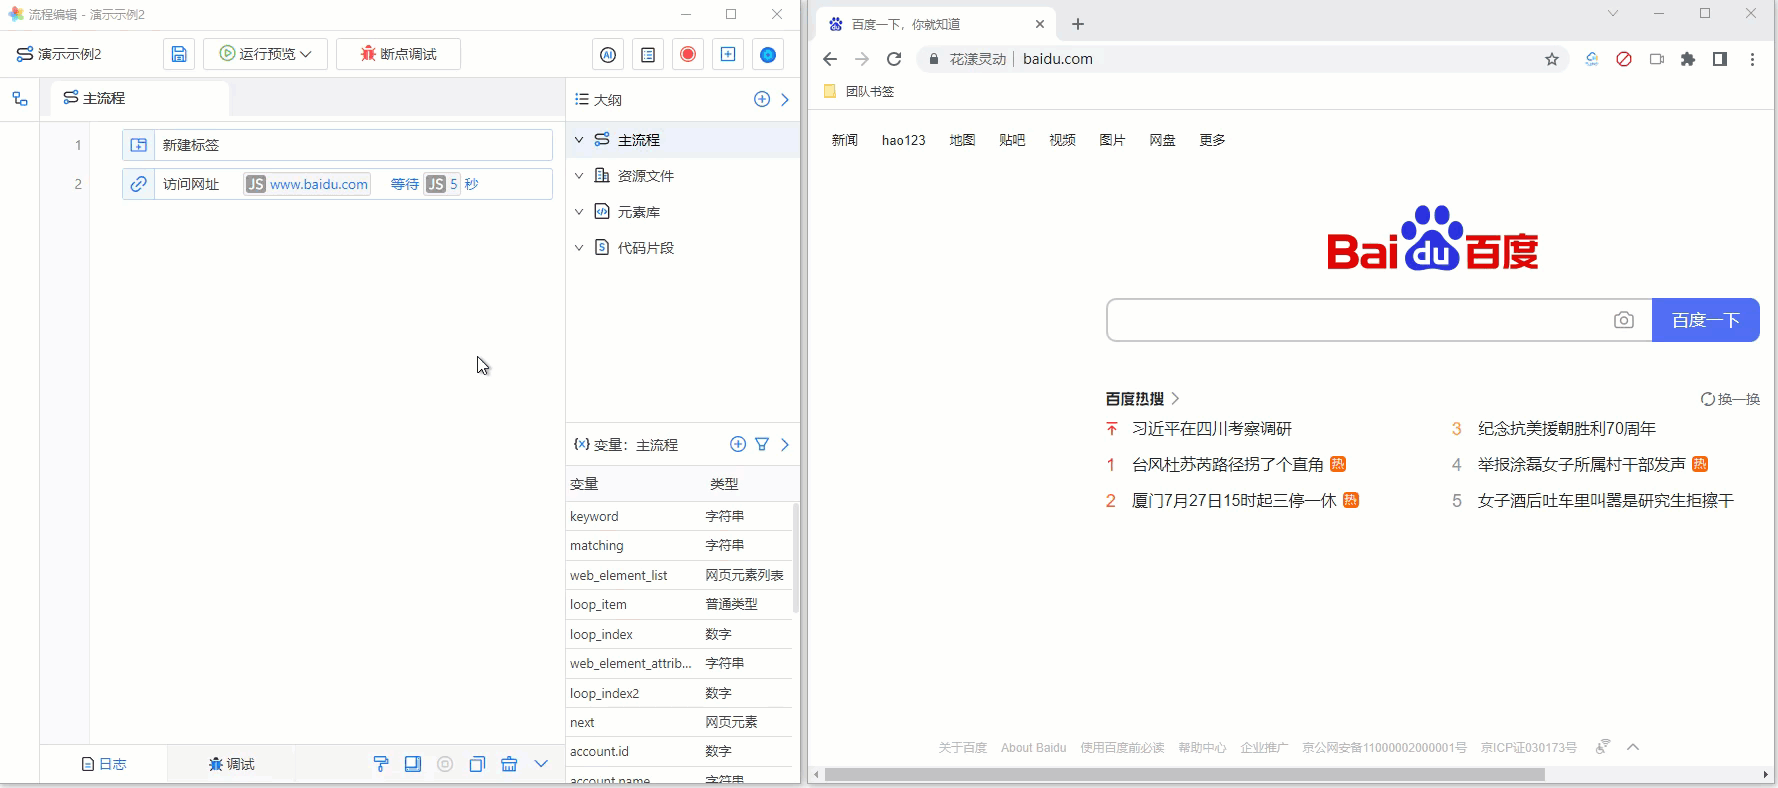Collapse the 大纲 panel with arrow
The width and height of the screenshot is (1778, 788).
pyautogui.click(x=785, y=99)
